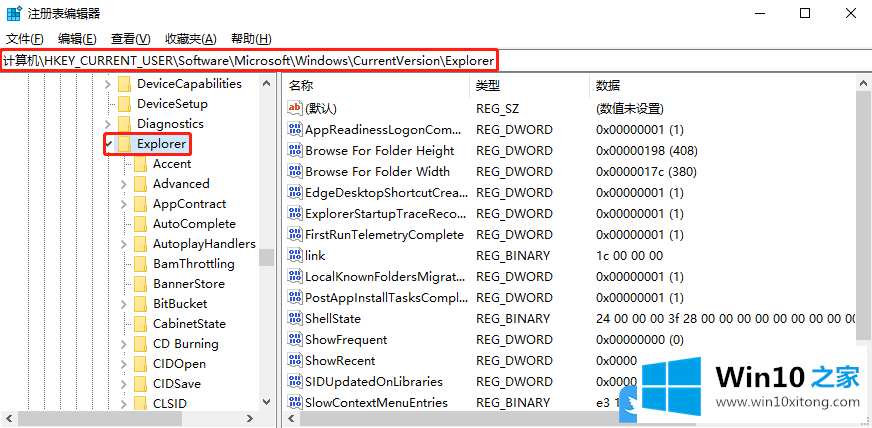Click the registry path address bar
872x428 pixels.
coord(436,61)
